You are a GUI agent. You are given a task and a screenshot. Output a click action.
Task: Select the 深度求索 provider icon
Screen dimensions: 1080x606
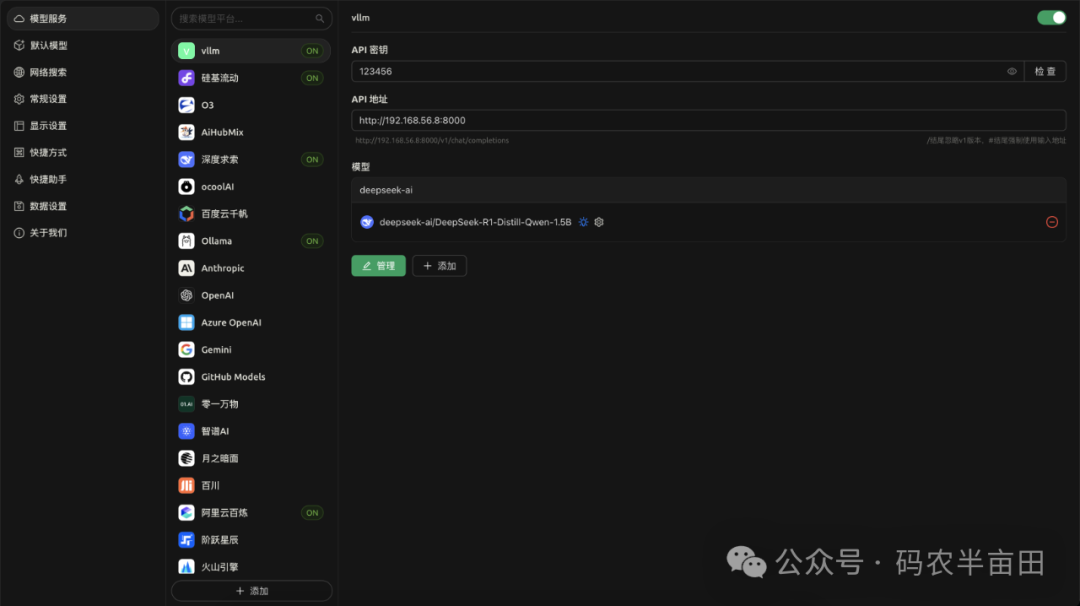[x=186, y=160]
